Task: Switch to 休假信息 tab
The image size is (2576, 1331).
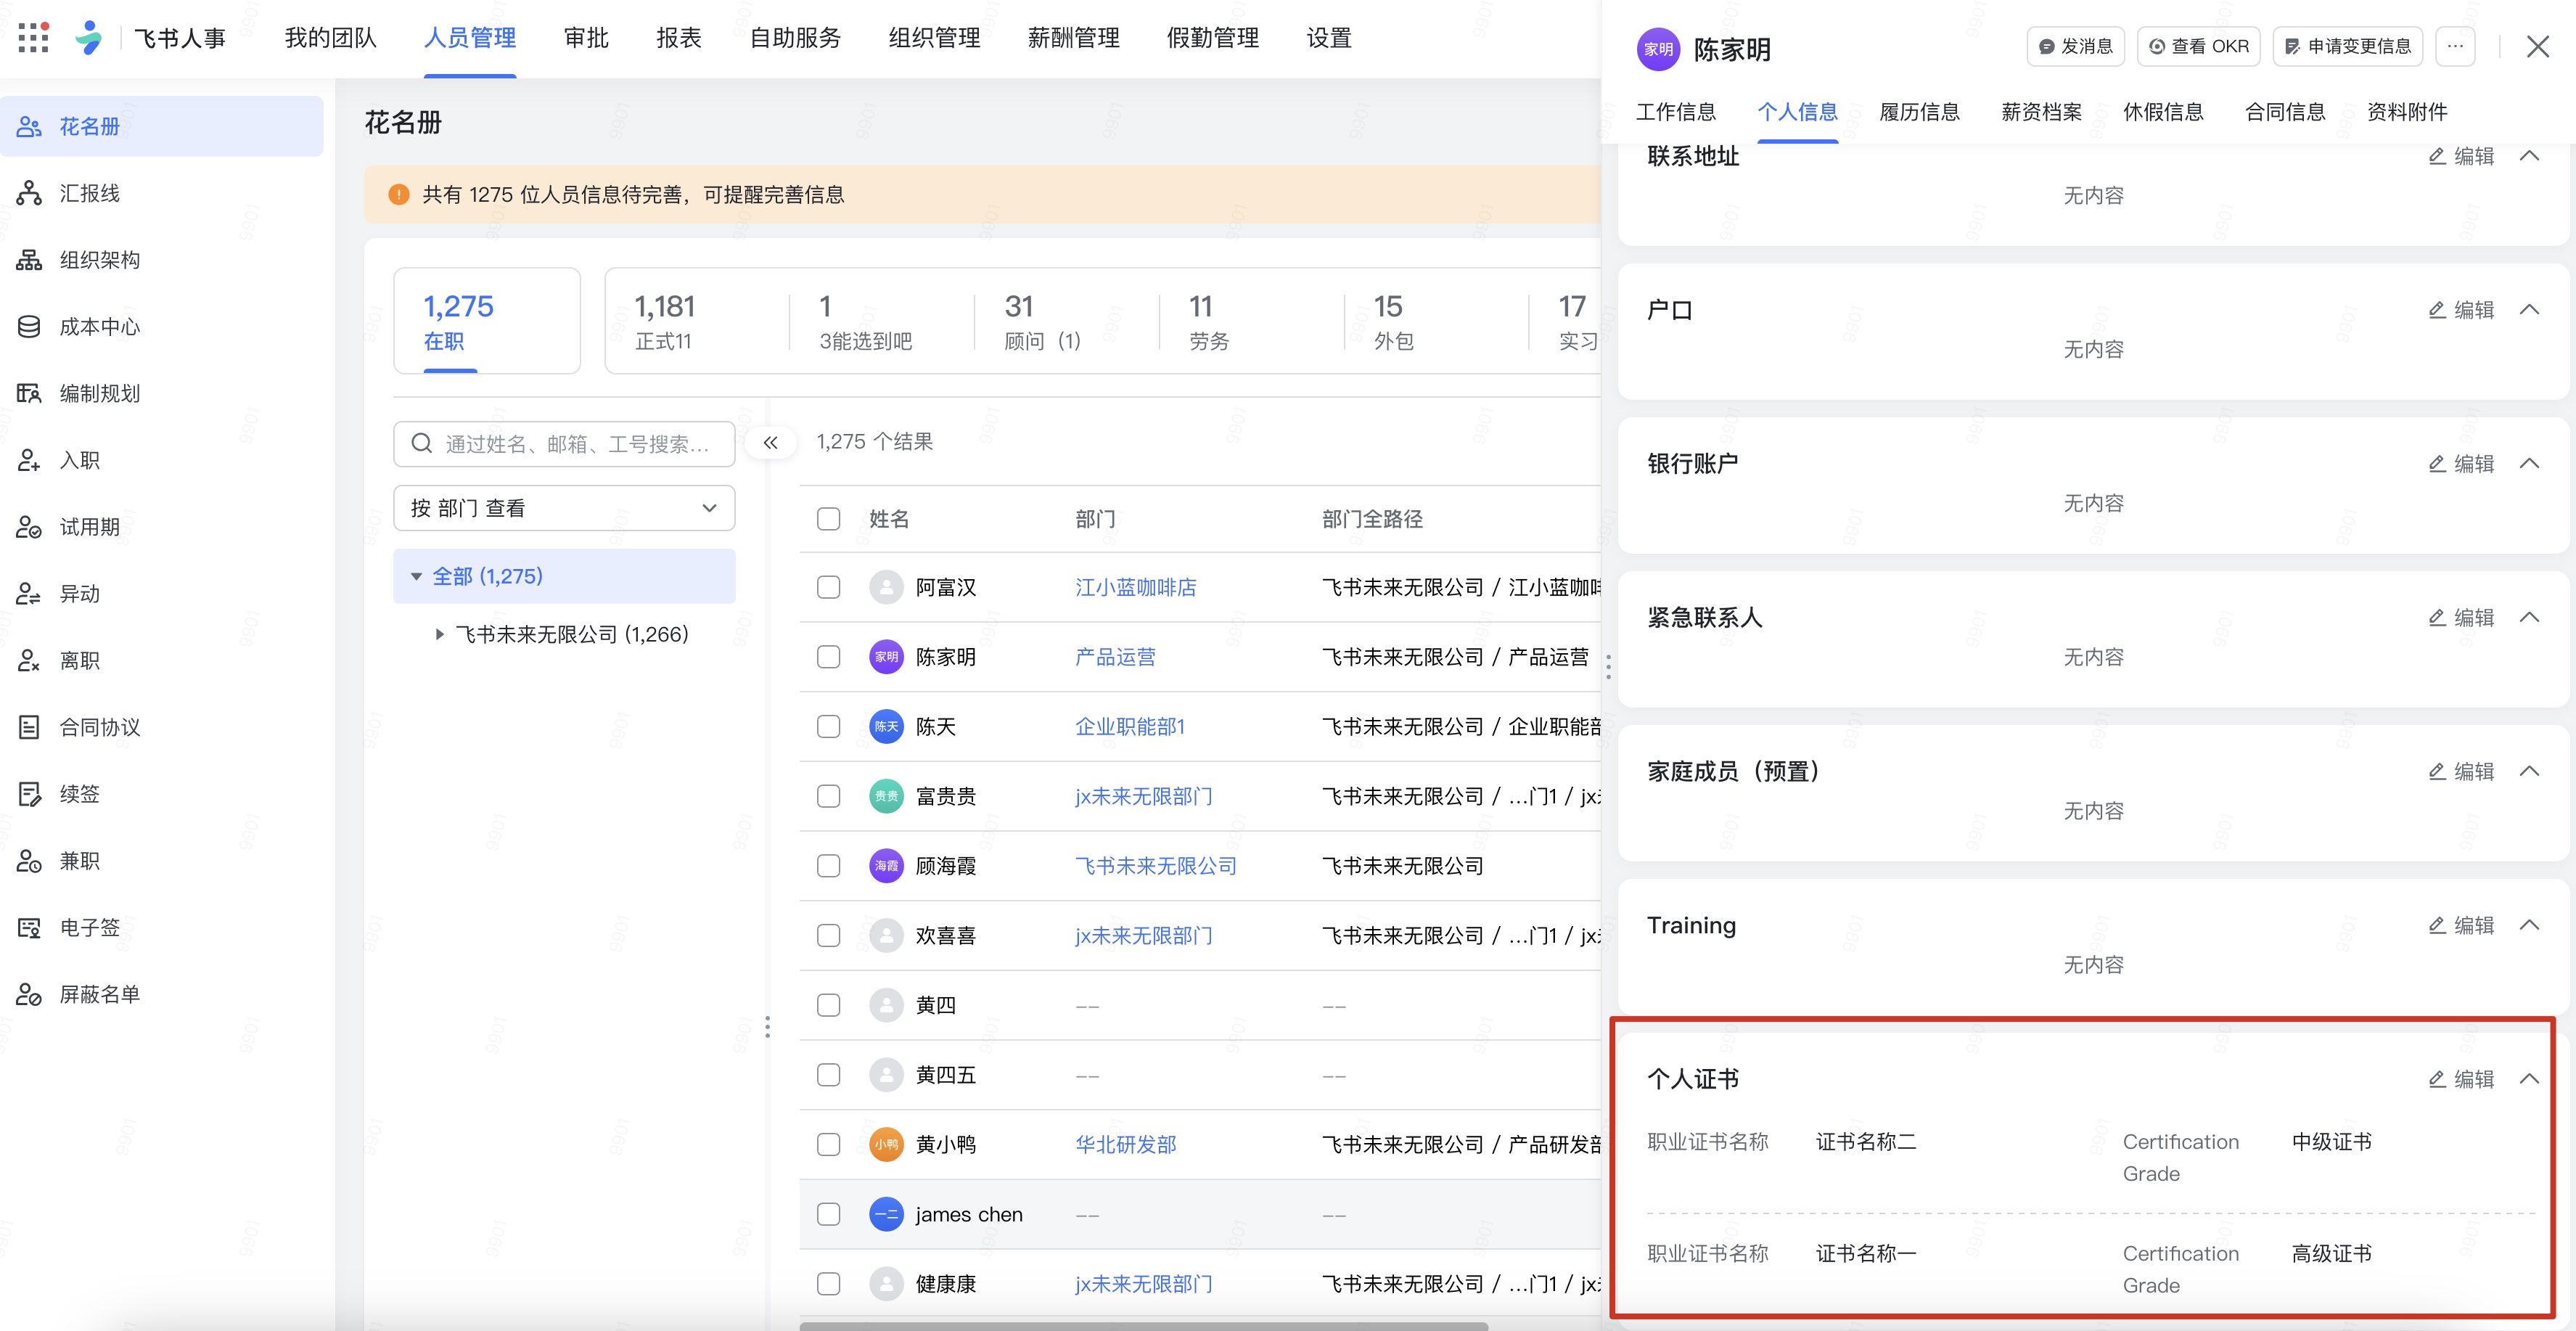Action: click(2163, 112)
